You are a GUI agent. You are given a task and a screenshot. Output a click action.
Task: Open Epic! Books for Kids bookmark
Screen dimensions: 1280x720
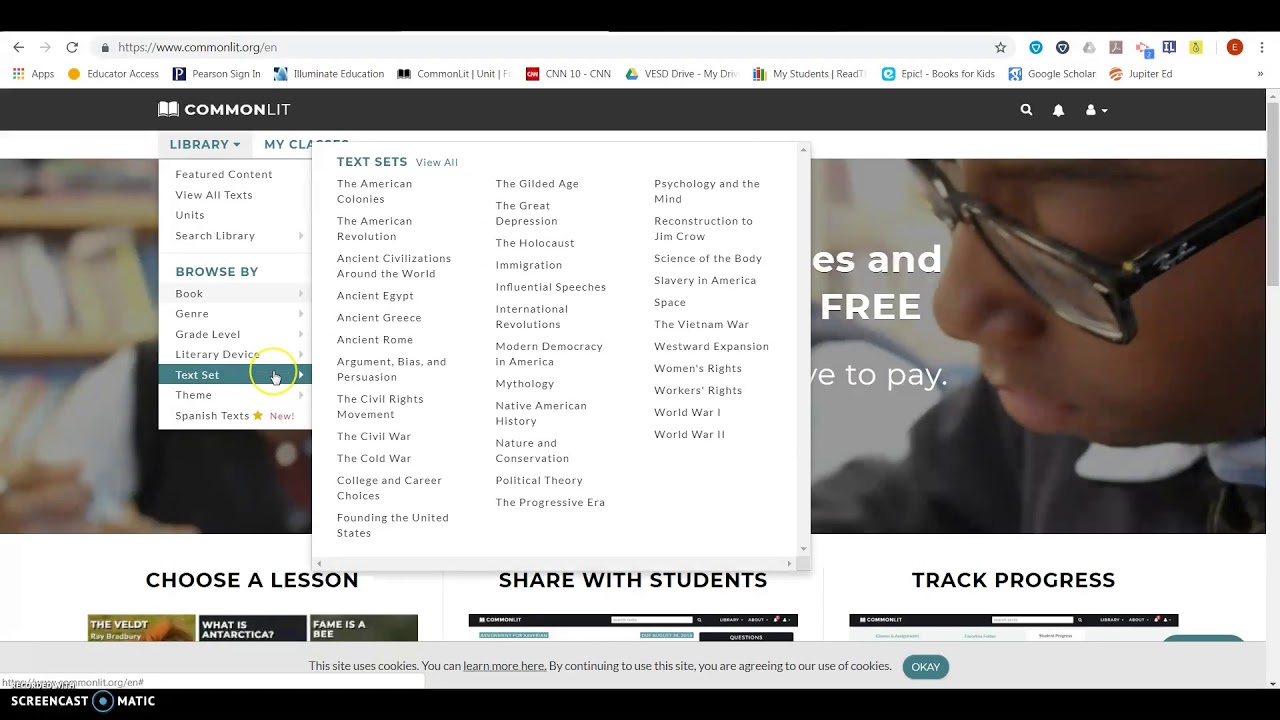(x=938, y=74)
